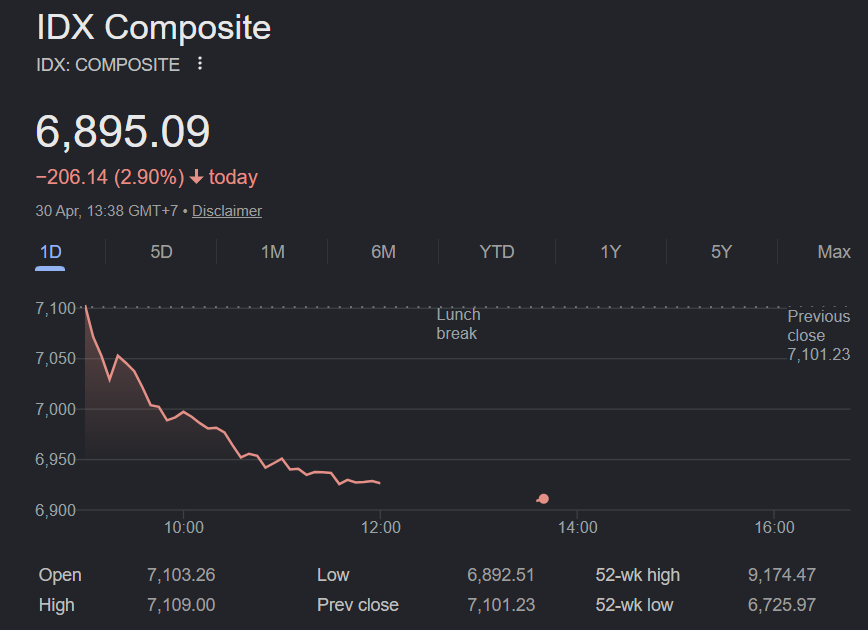The image size is (868, 630).
Task: Click the −206.14 (2.90%) change text
Action: [110, 177]
